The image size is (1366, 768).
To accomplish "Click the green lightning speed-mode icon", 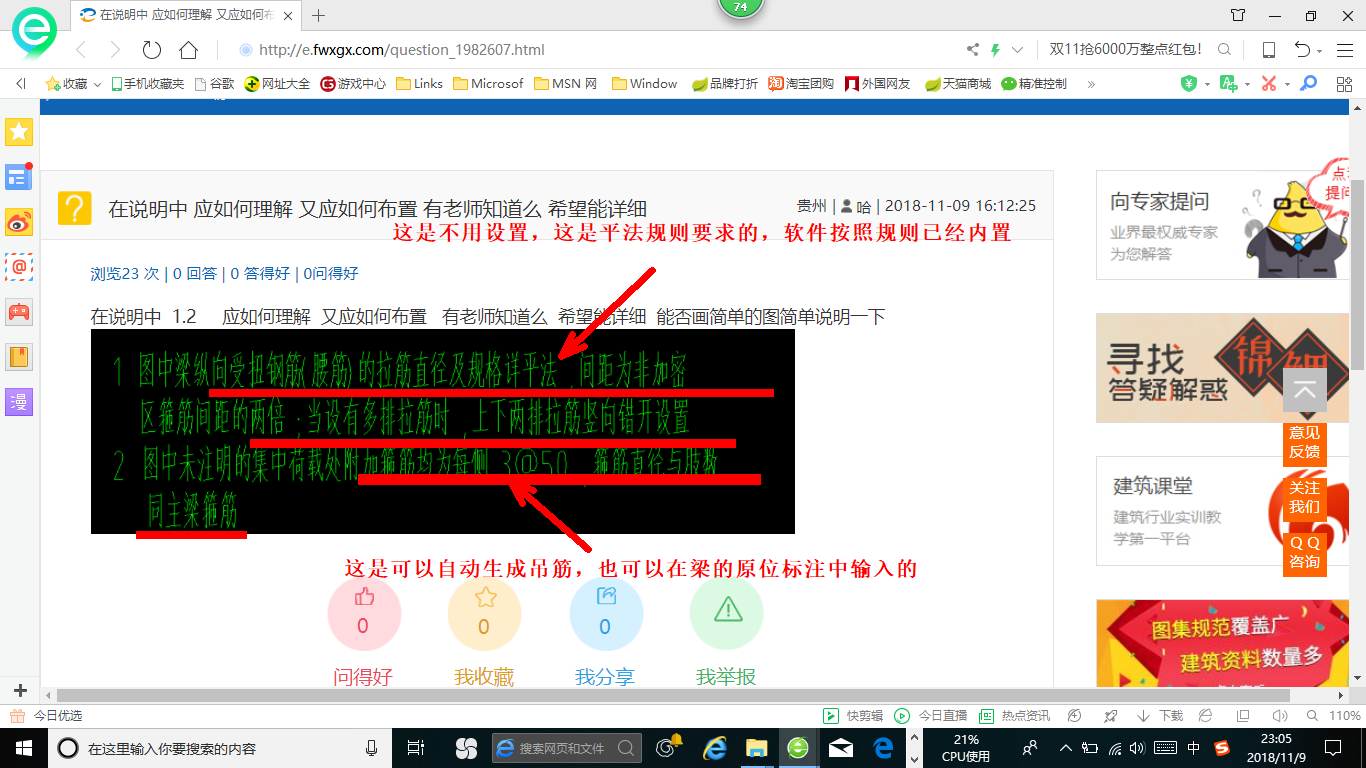I will (x=995, y=50).
